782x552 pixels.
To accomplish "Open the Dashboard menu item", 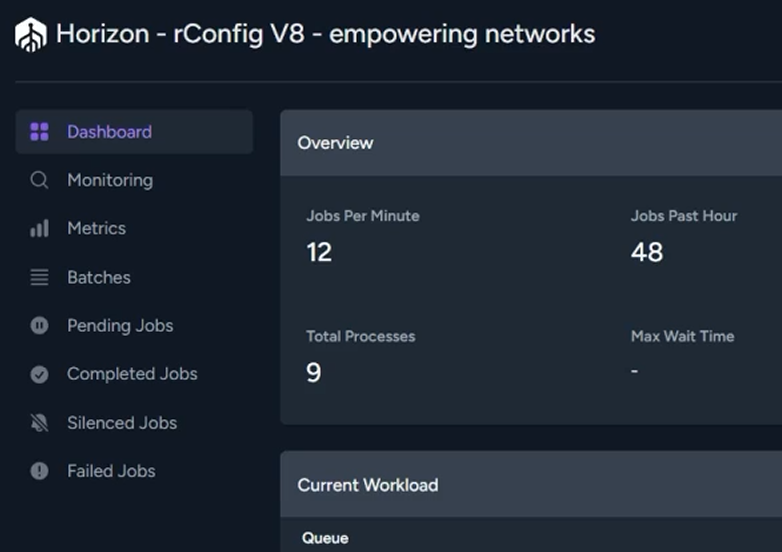I will point(134,132).
